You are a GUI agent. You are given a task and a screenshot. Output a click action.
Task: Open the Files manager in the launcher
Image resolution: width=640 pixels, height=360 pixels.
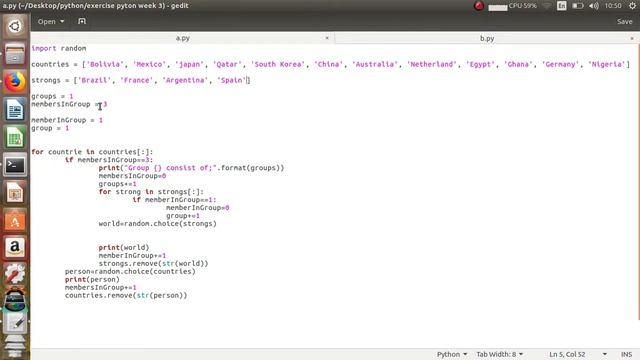[15, 54]
